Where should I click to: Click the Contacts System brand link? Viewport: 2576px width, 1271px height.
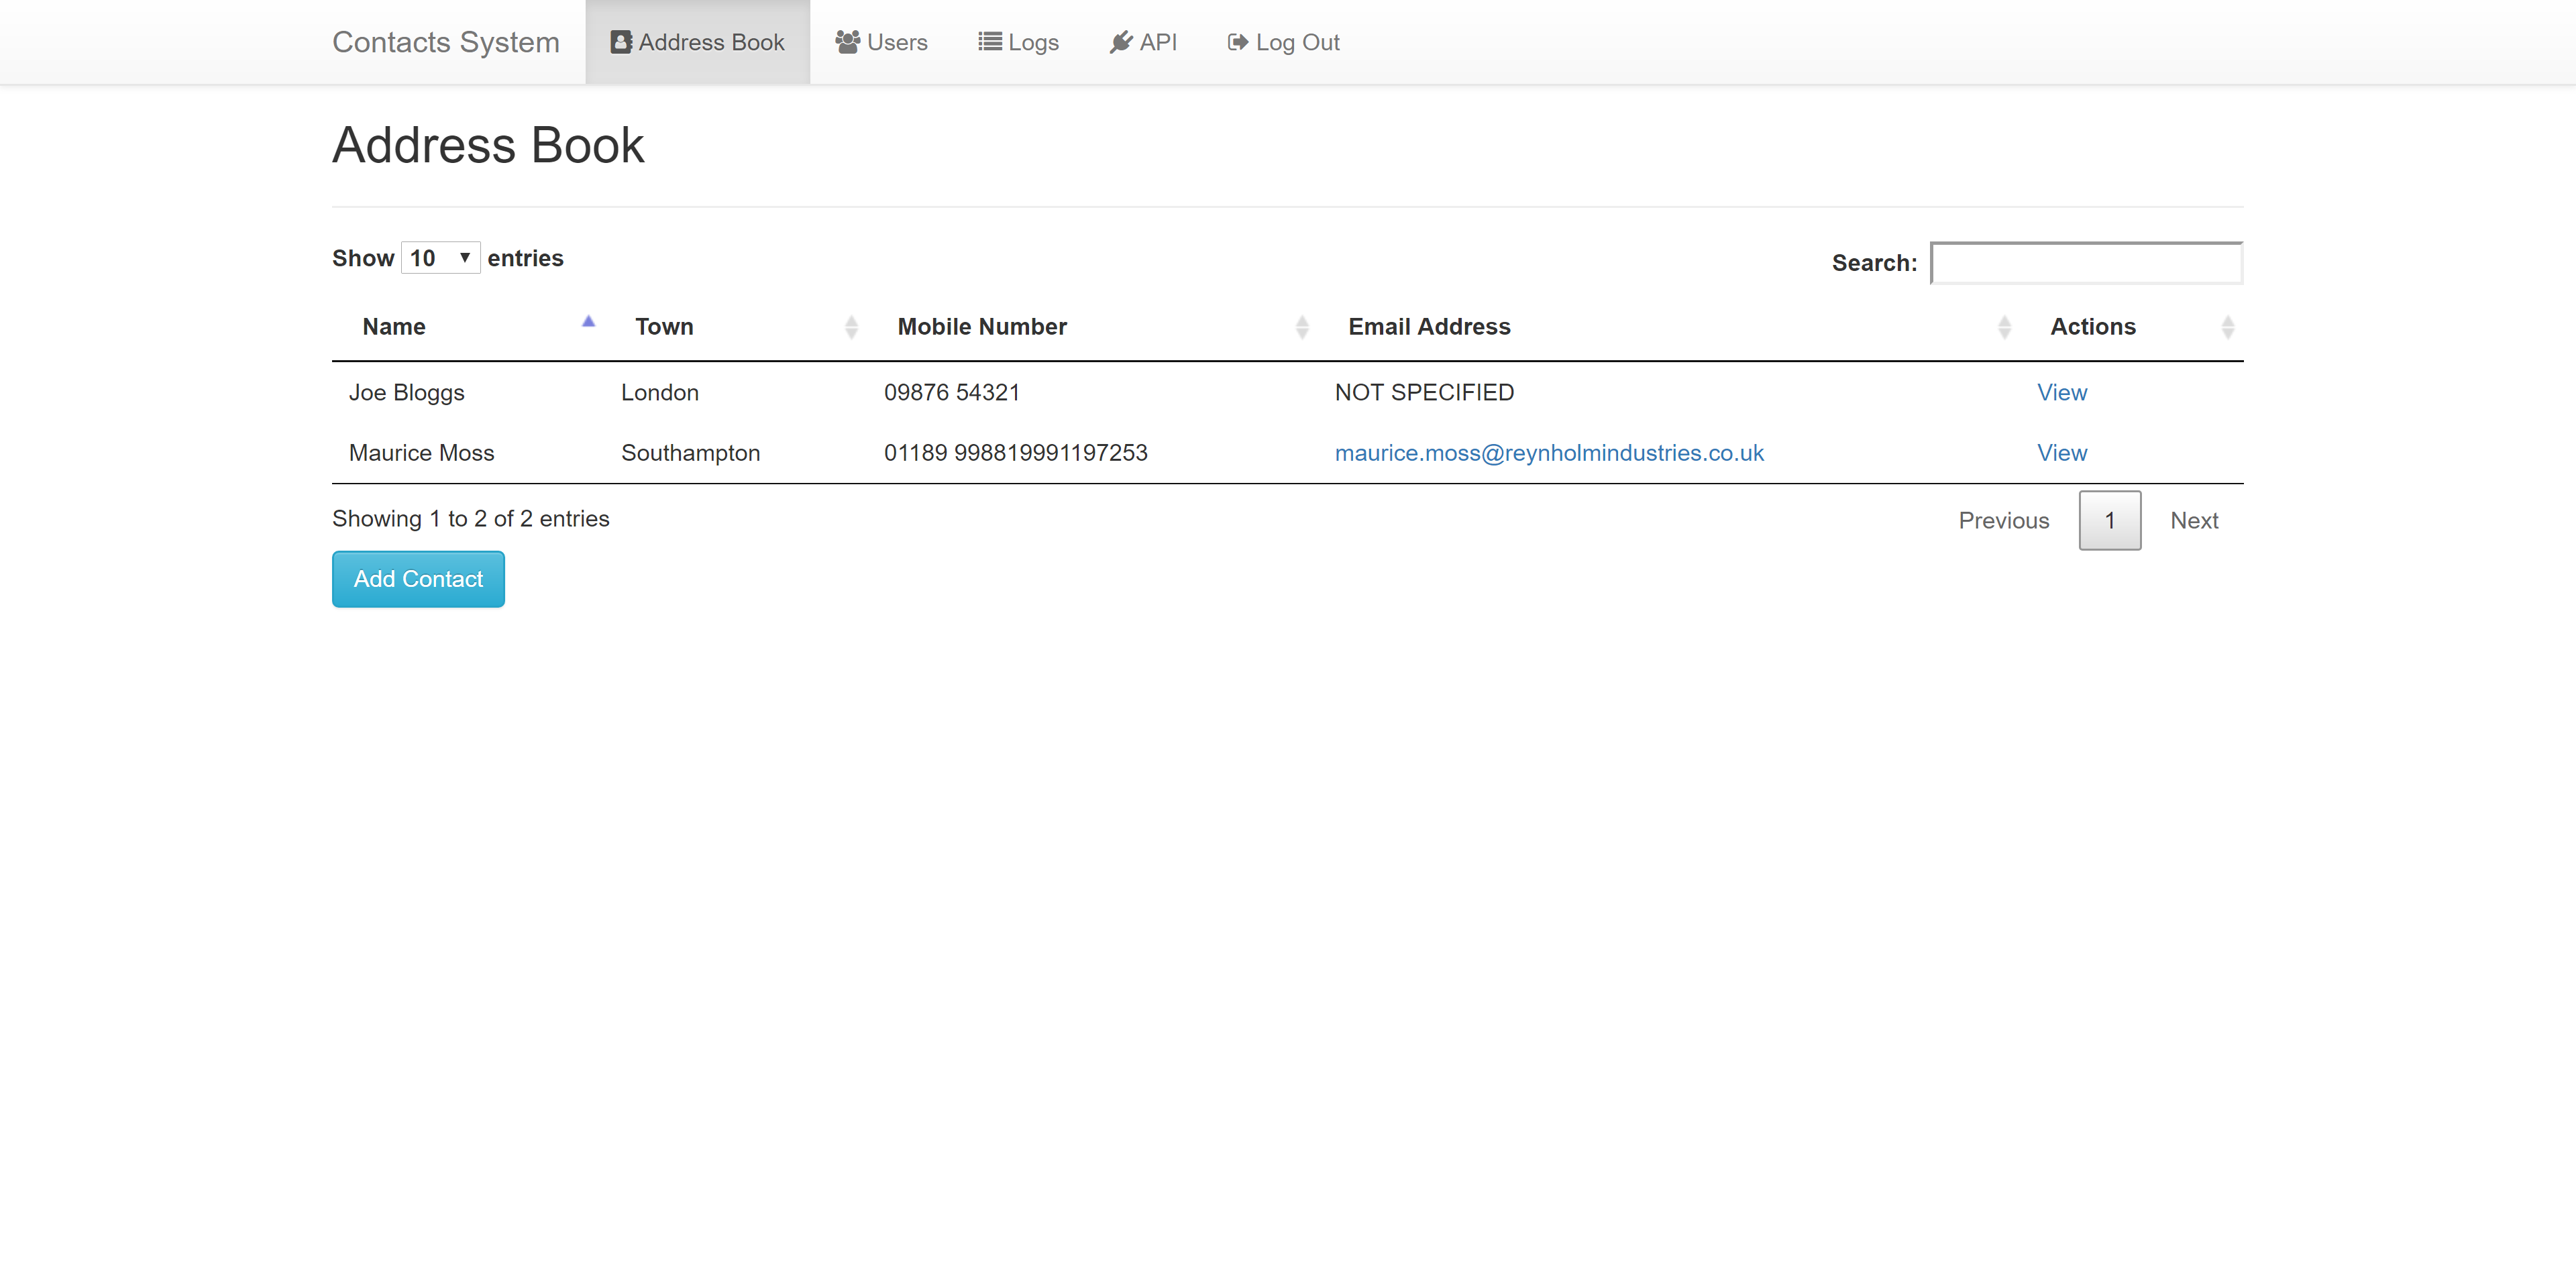coord(446,42)
